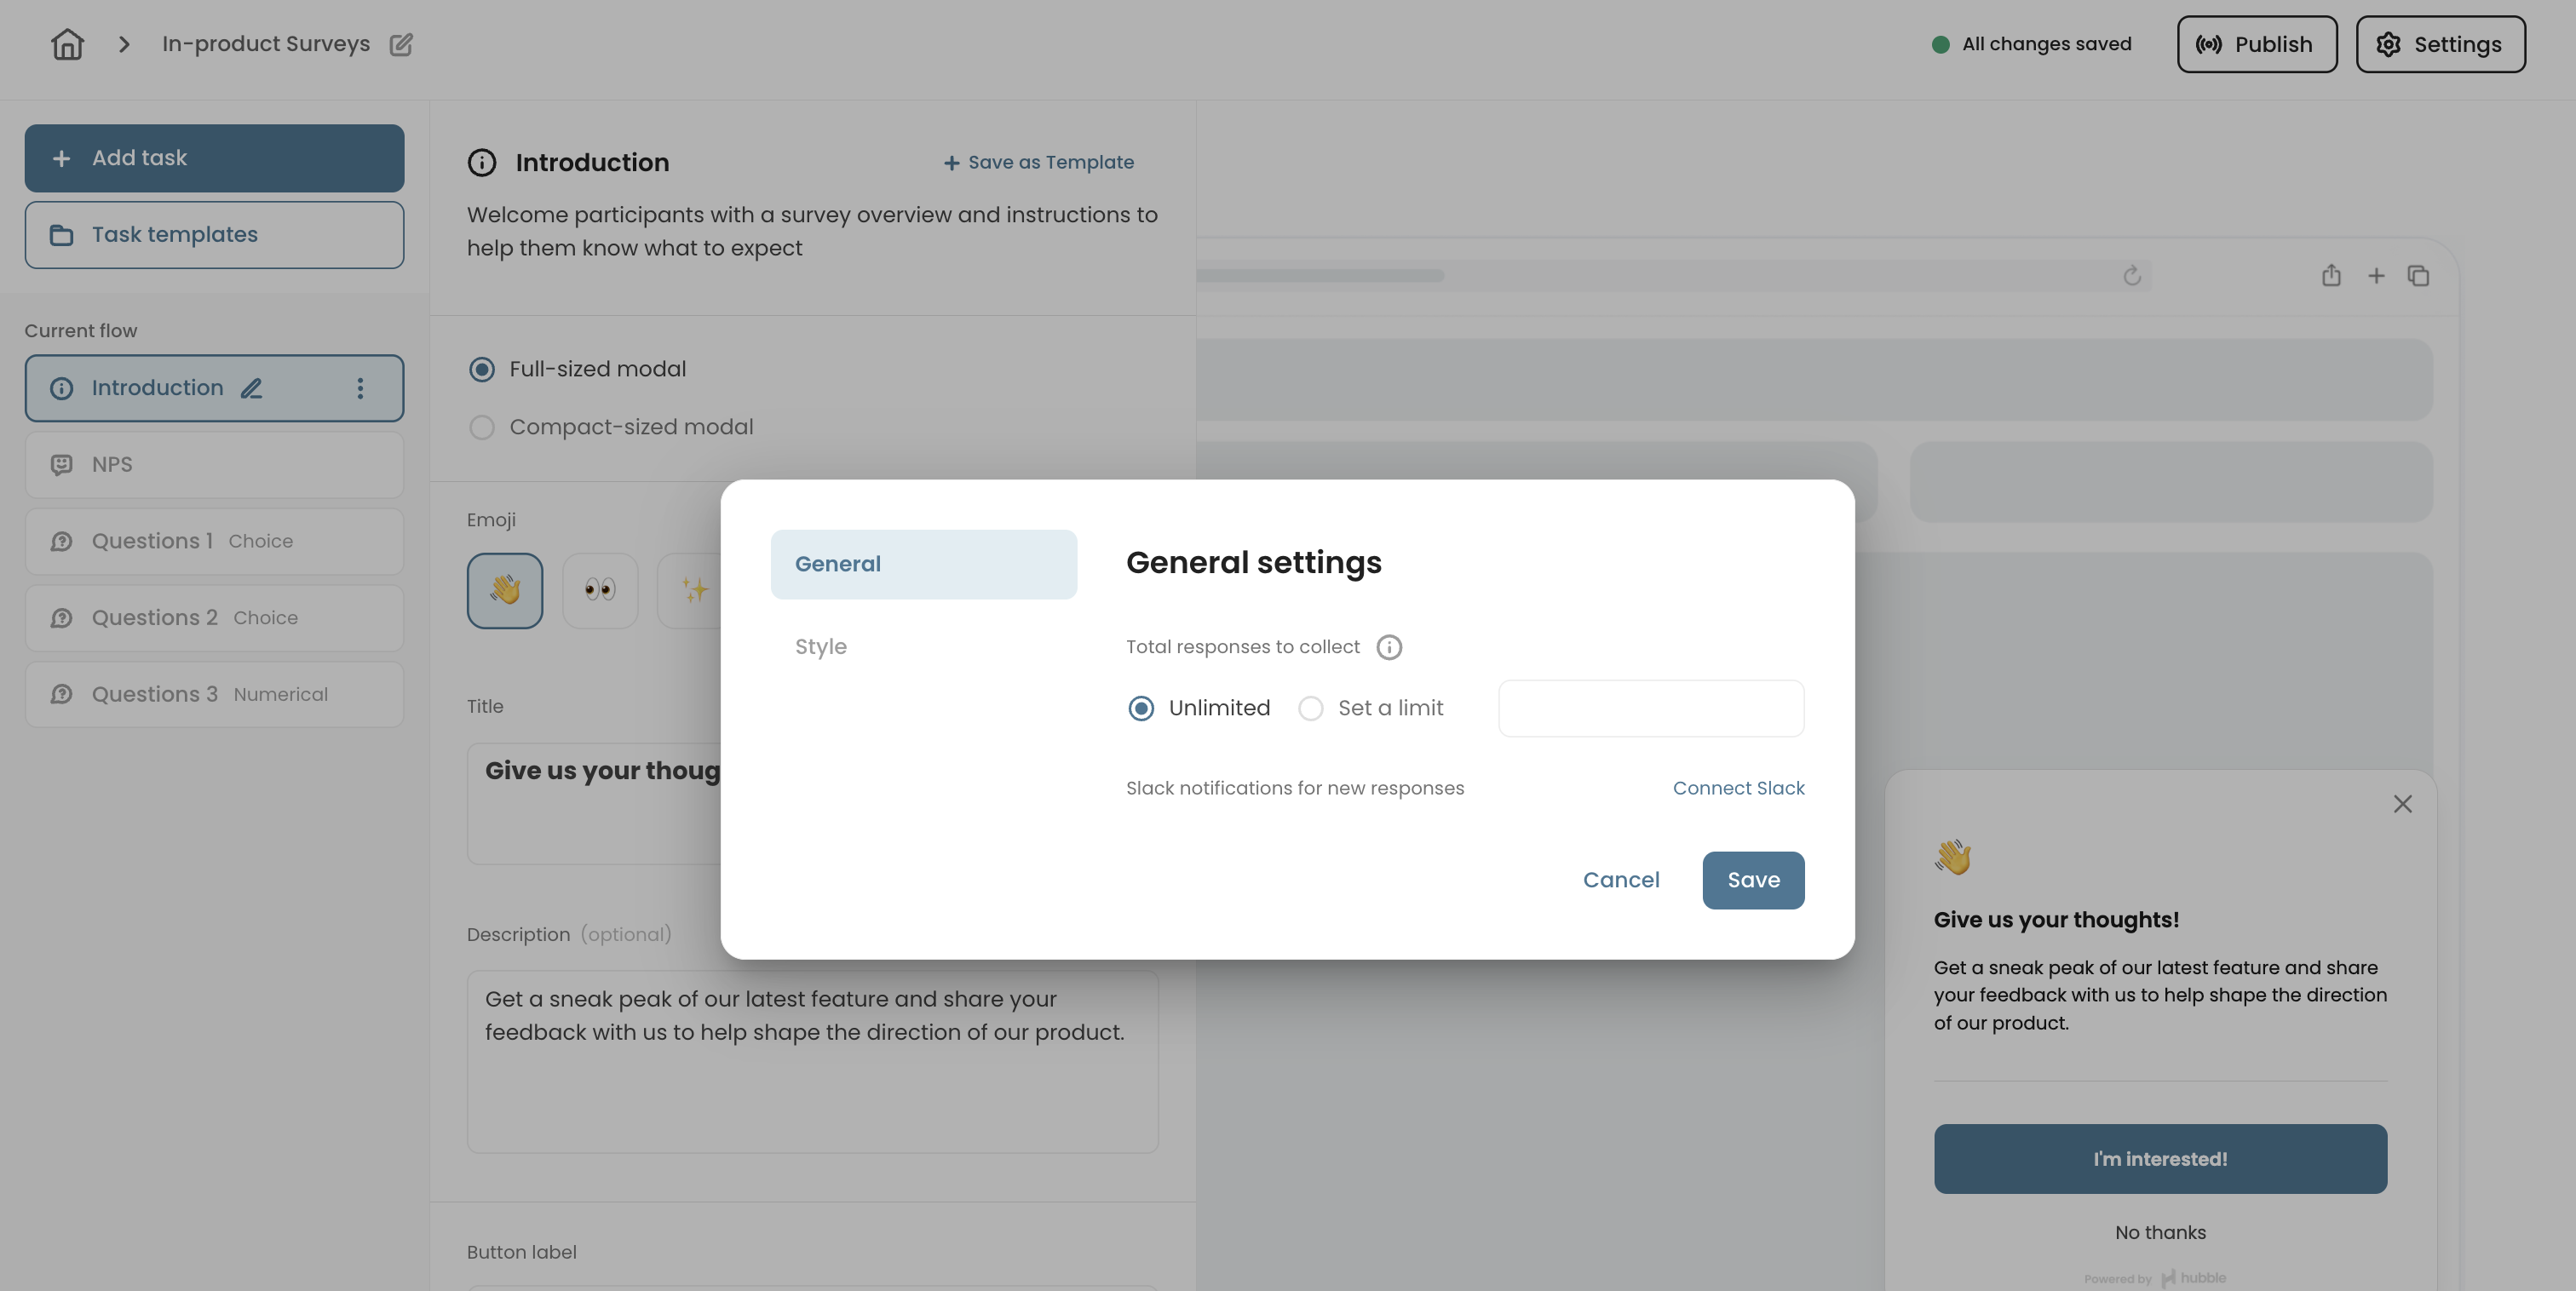Click the NPS chat icon

(x=61, y=465)
